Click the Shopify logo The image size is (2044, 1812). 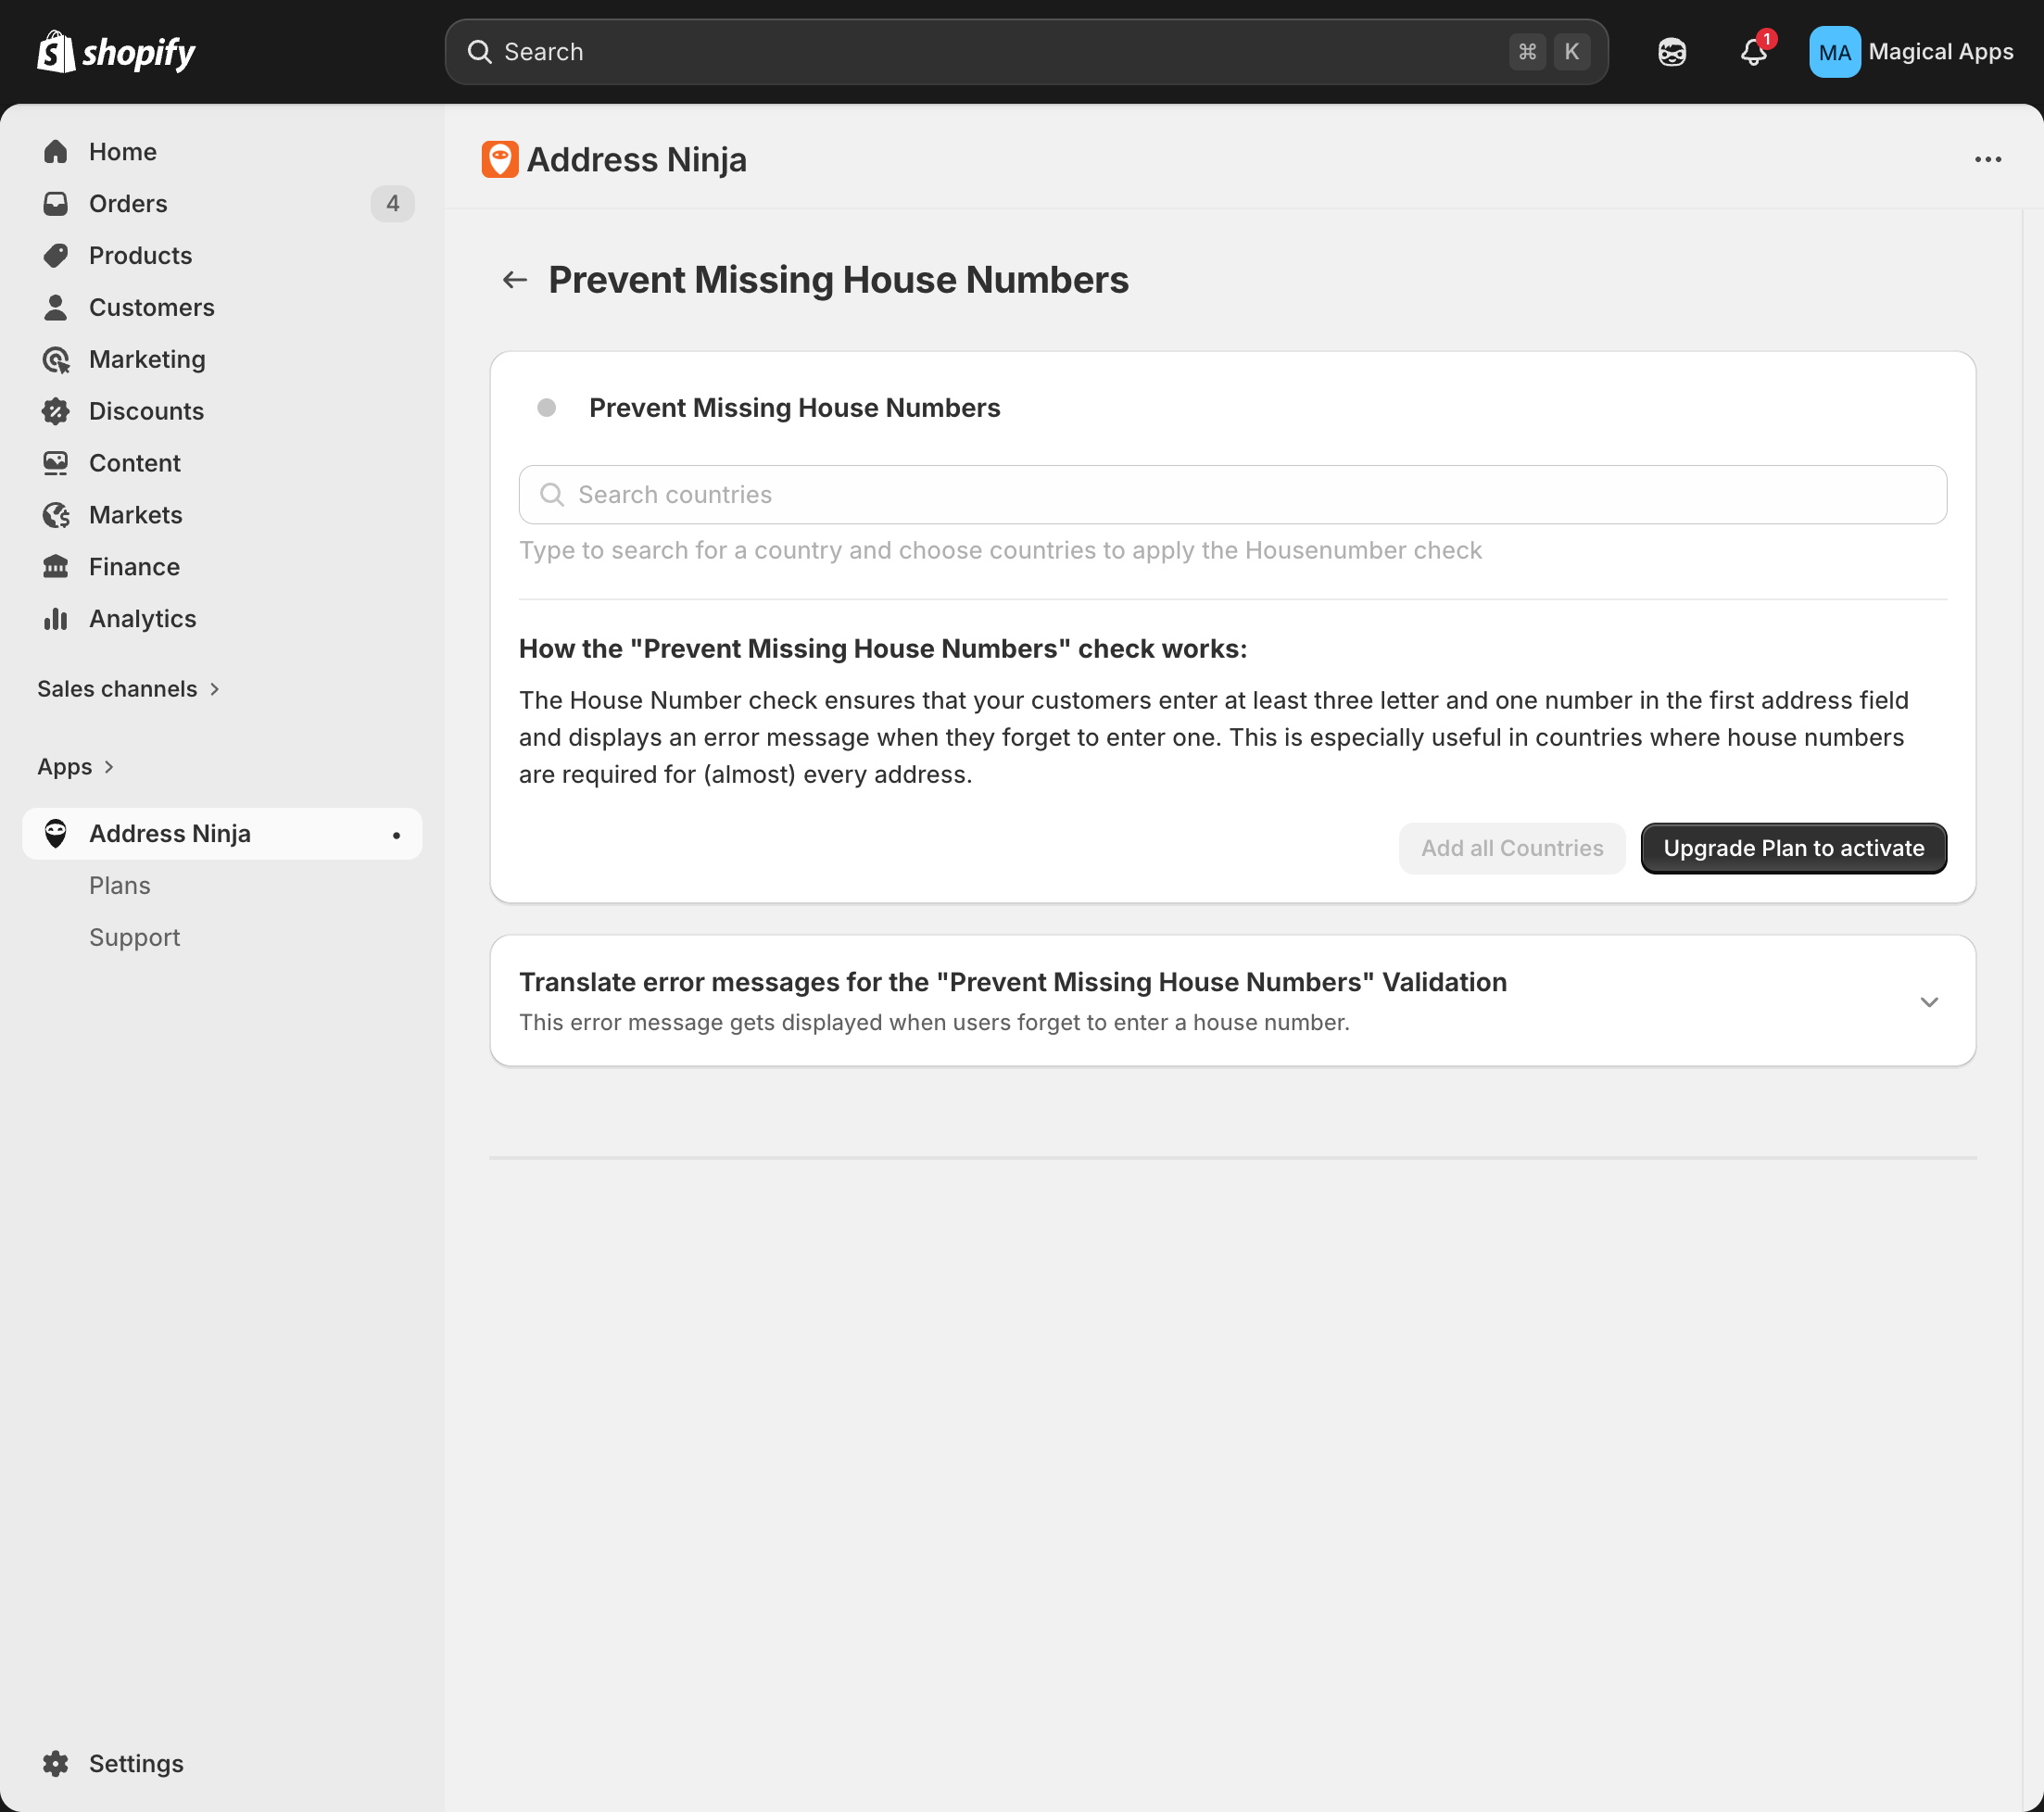116,52
